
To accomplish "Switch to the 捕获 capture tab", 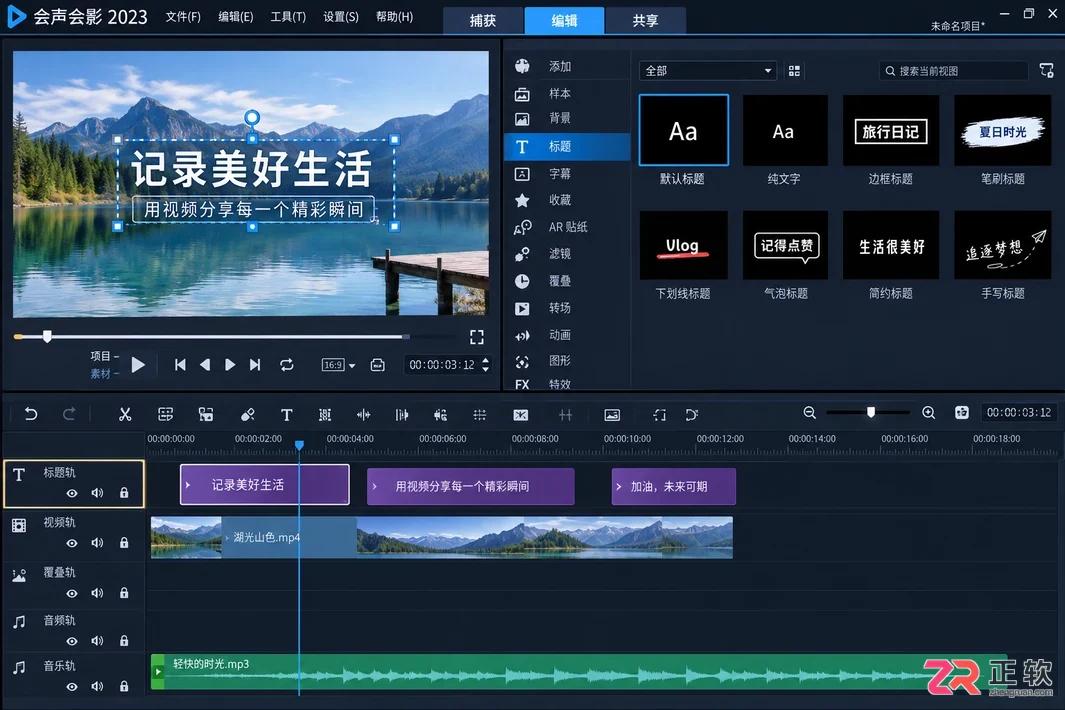I will [x=483, y=20].
